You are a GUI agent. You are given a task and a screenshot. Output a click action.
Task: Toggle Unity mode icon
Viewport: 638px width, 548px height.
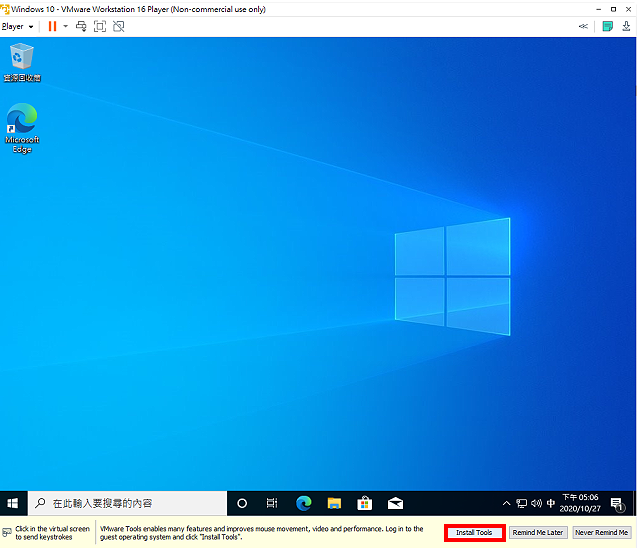[x=118, y=26]
